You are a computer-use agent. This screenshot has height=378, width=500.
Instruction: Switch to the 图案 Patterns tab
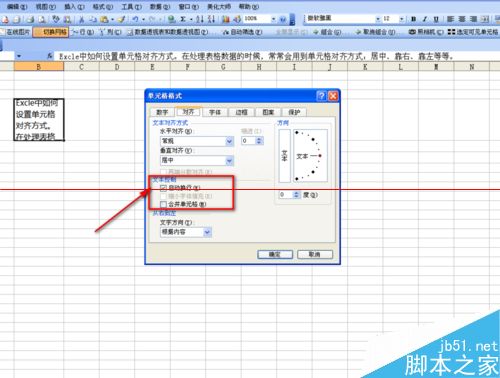point(268,112)
